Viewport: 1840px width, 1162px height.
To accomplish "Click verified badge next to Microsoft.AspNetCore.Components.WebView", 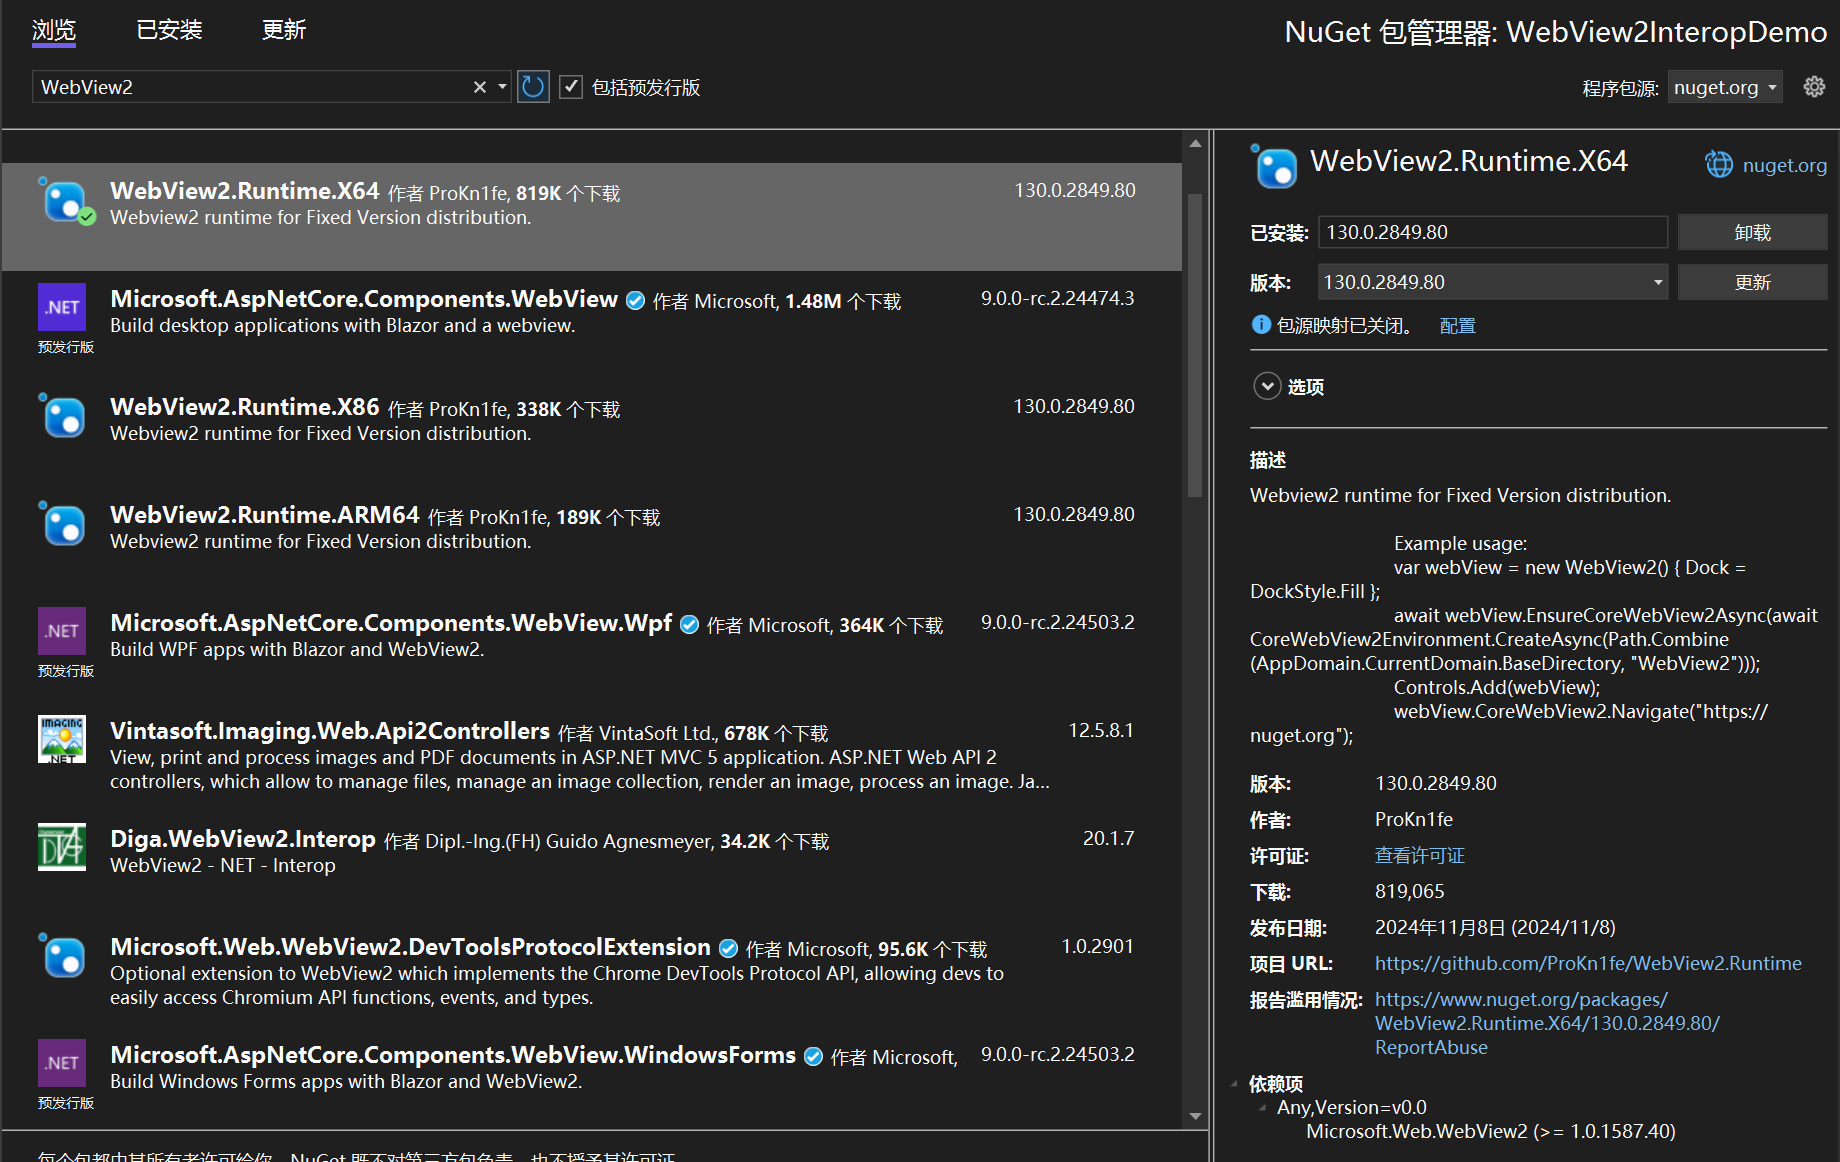I will pos(635,300).
